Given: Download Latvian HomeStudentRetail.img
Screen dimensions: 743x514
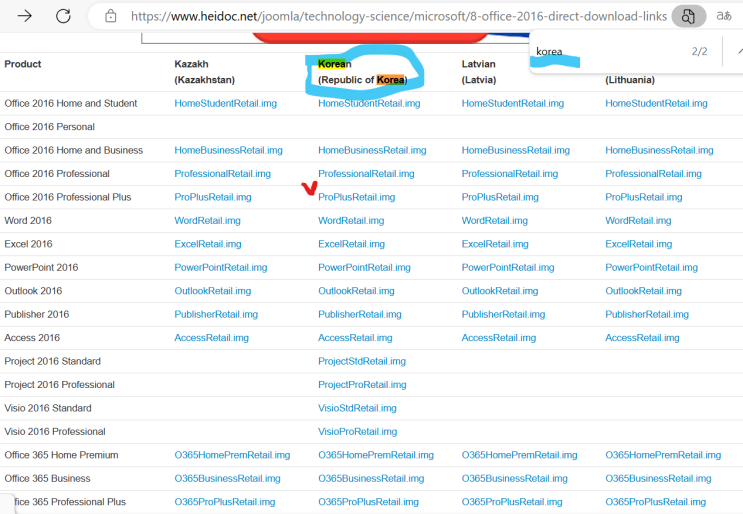Looking at the screenshot, I should click(x=513, y=103).
